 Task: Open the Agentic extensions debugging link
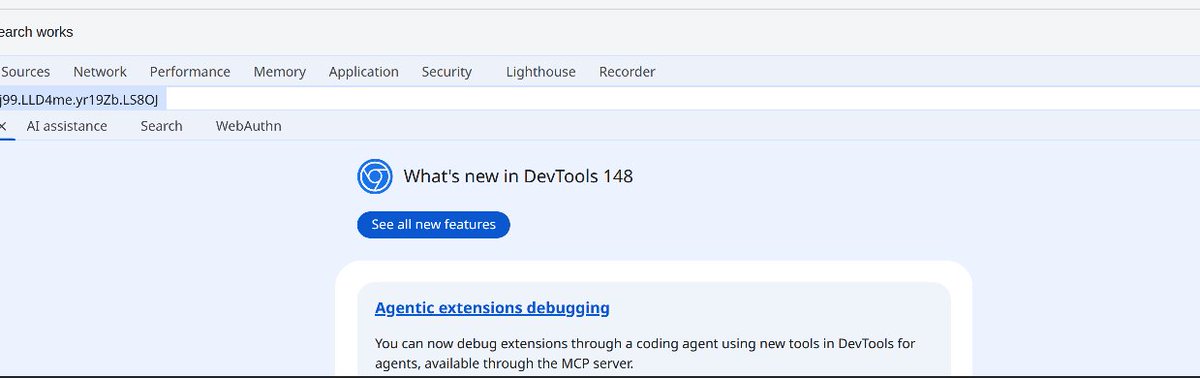click(x=492, y=308)
